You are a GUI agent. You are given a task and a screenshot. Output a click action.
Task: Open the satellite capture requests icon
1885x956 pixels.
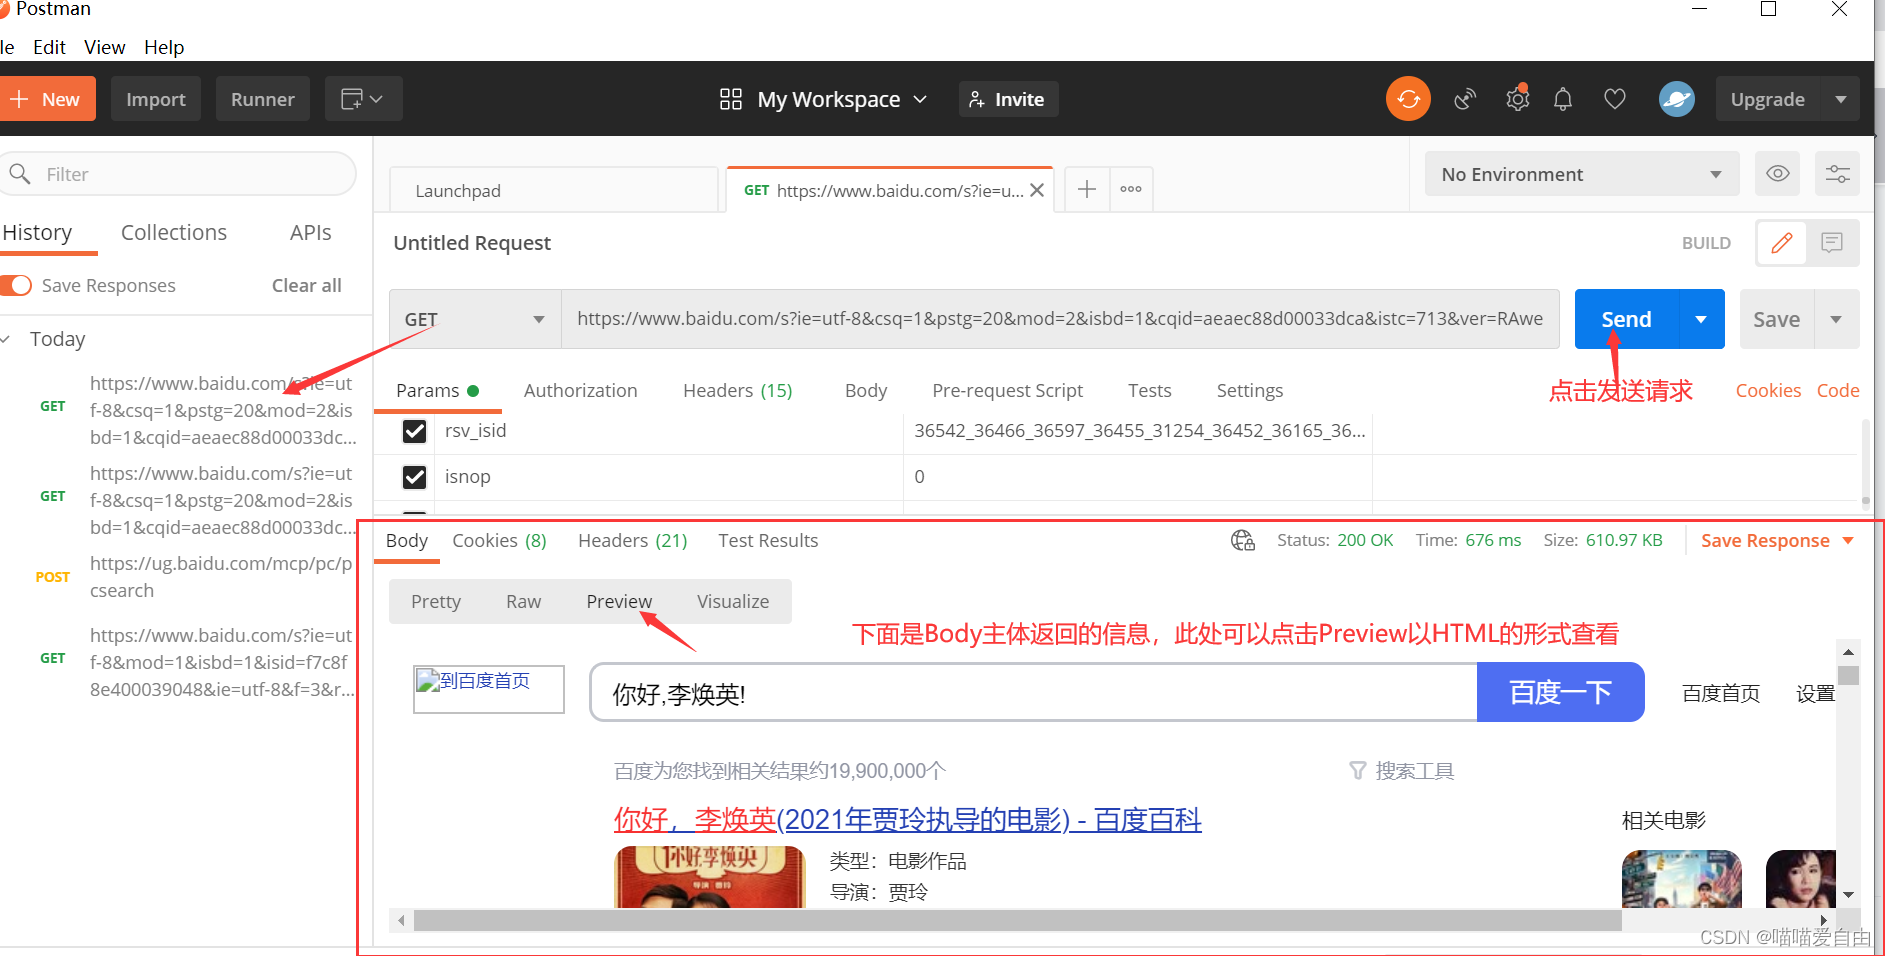[1465, 99]
